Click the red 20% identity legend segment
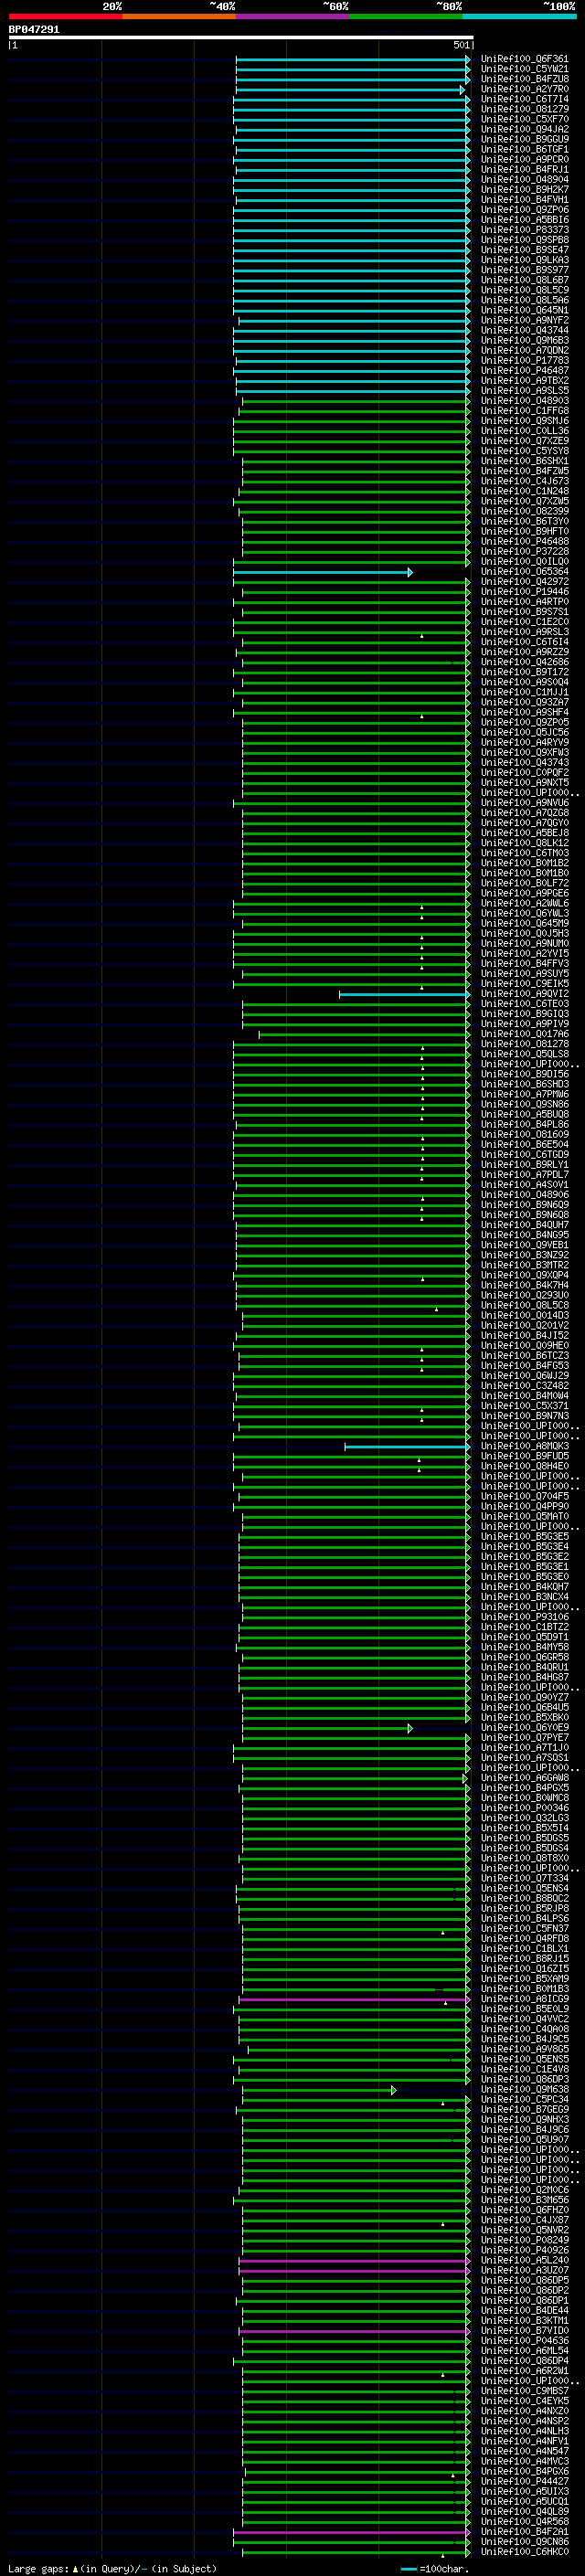585x2576 pixels. tap(66, 16)
